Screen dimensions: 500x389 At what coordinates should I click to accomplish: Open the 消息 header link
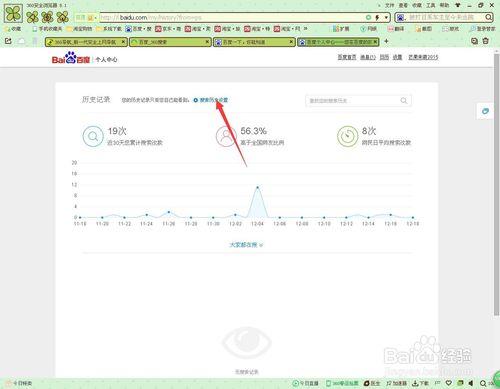(x=368, y=57)
